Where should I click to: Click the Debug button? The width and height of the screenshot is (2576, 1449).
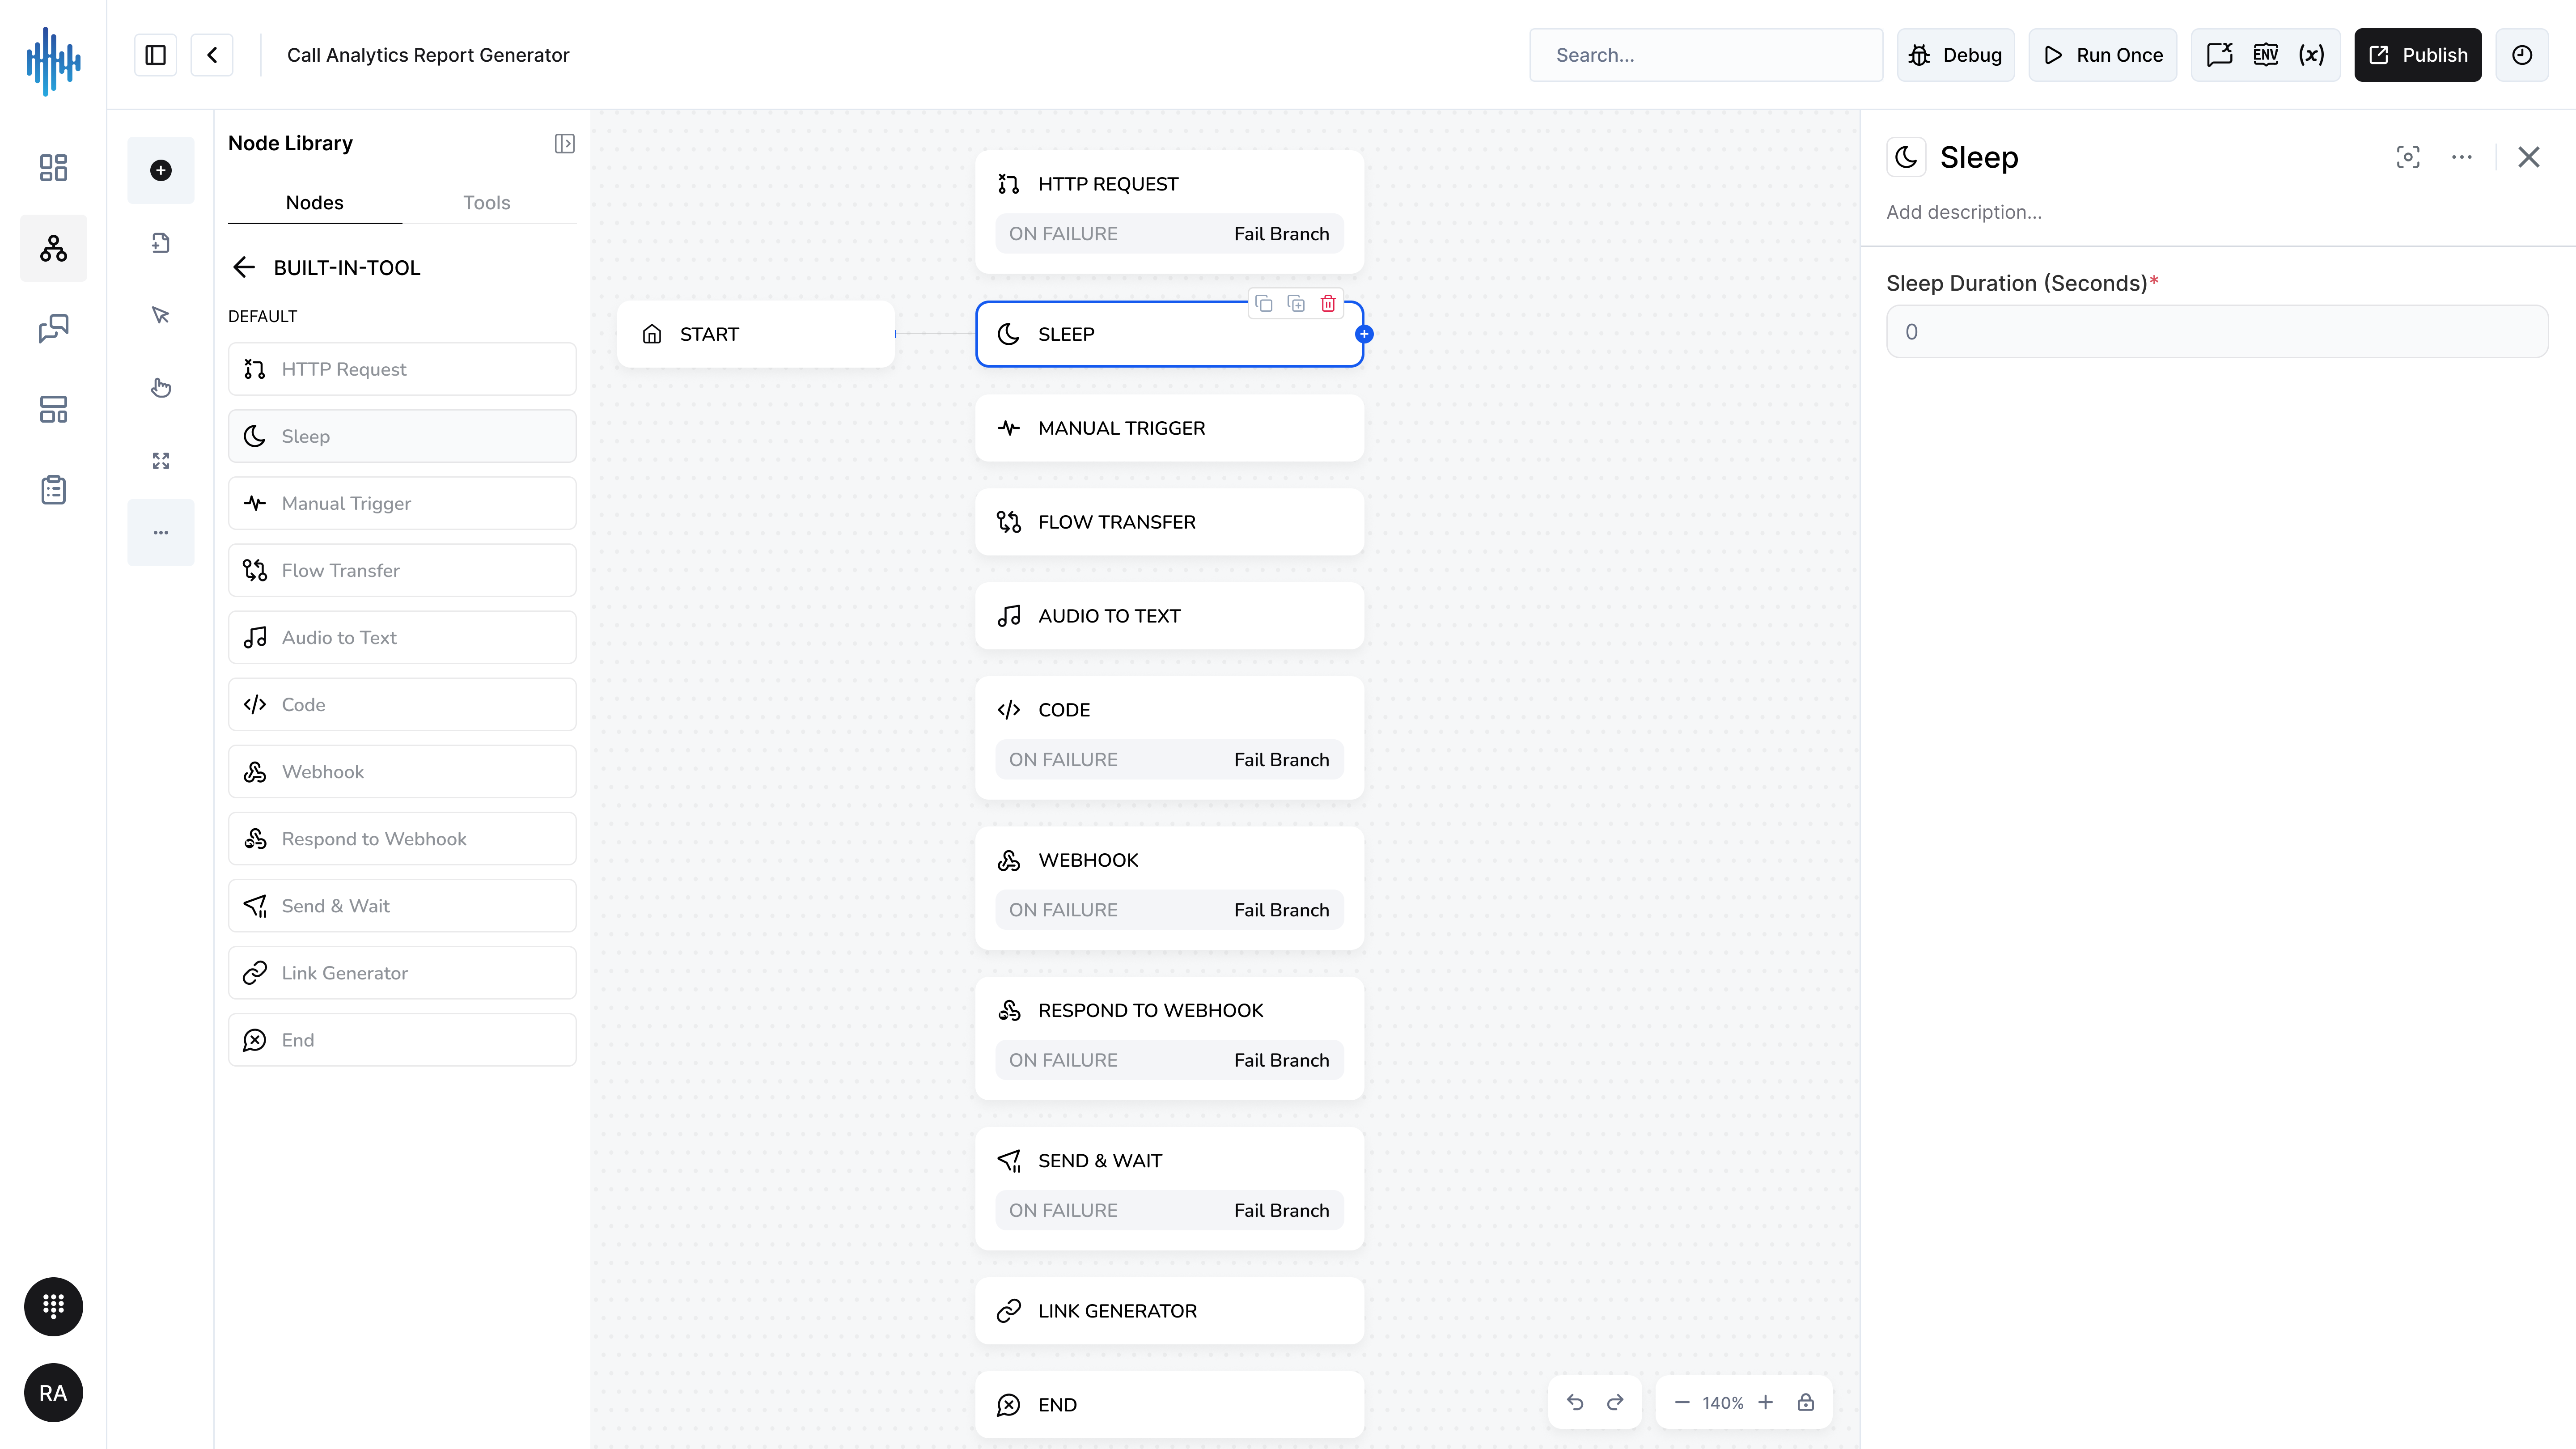pos(1956,55)
